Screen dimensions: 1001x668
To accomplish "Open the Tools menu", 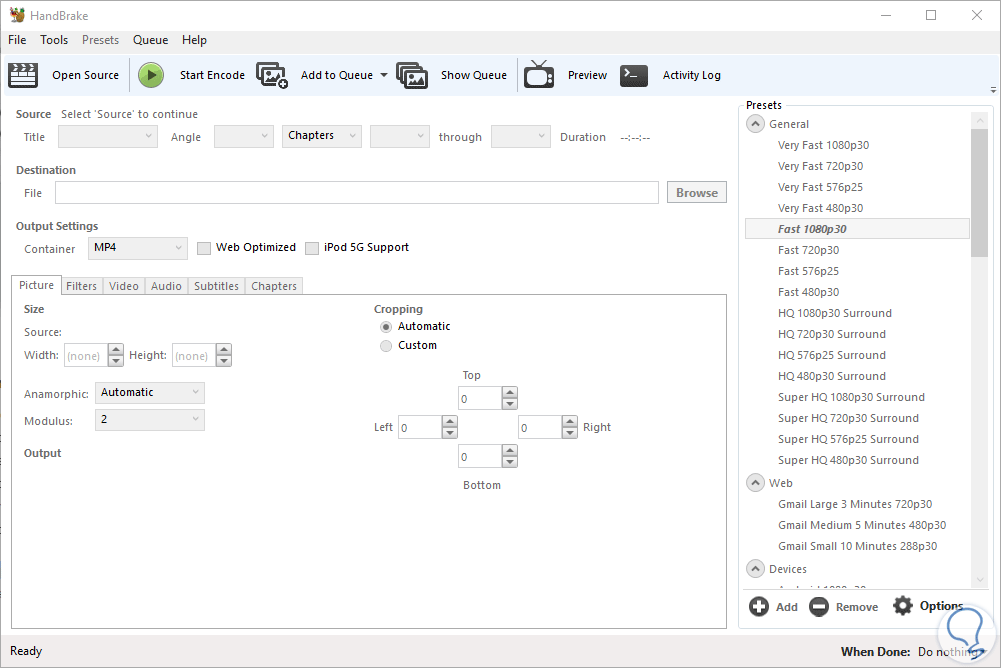I will 54,40.
